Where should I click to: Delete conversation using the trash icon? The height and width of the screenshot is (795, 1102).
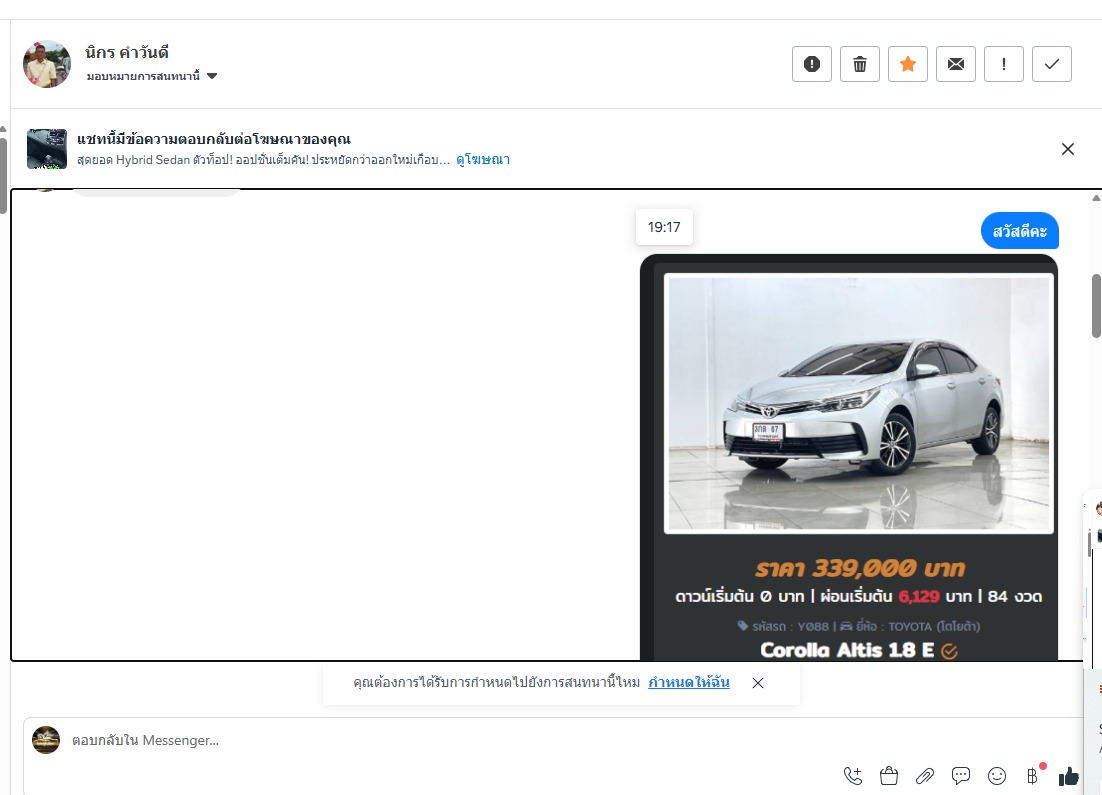point(860,64)
